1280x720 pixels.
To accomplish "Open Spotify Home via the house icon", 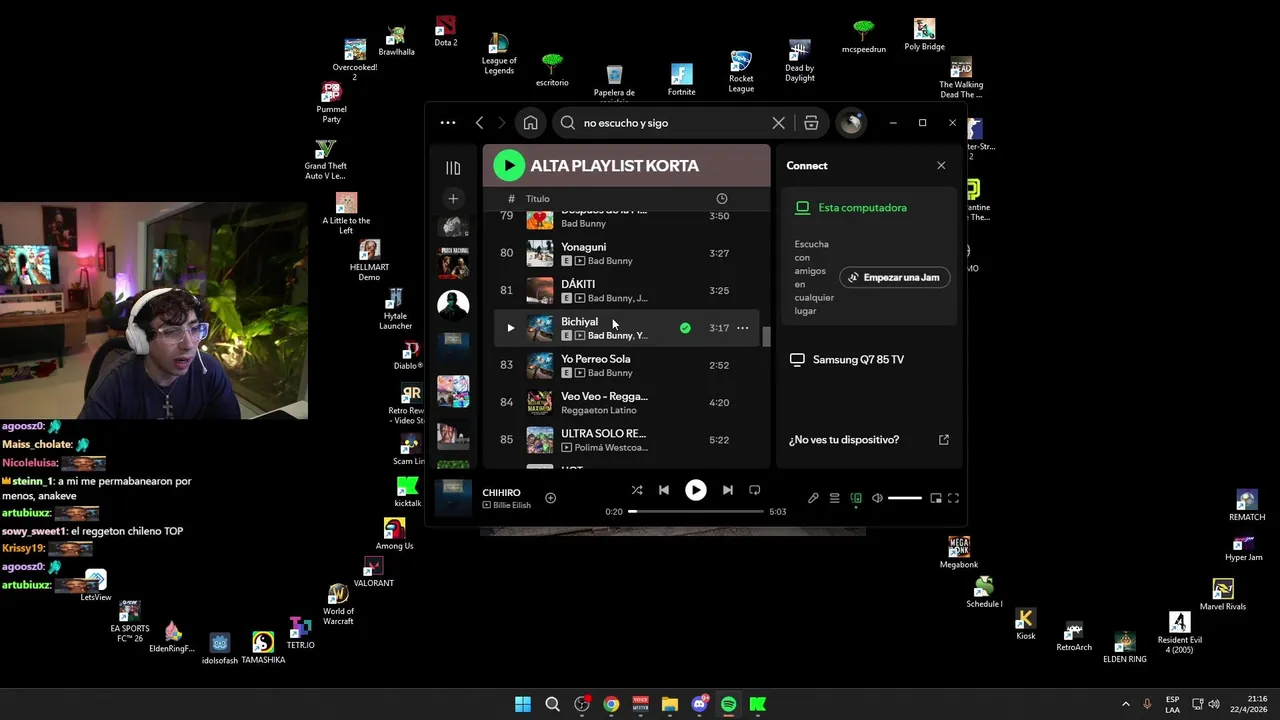I will pos(531,123).
